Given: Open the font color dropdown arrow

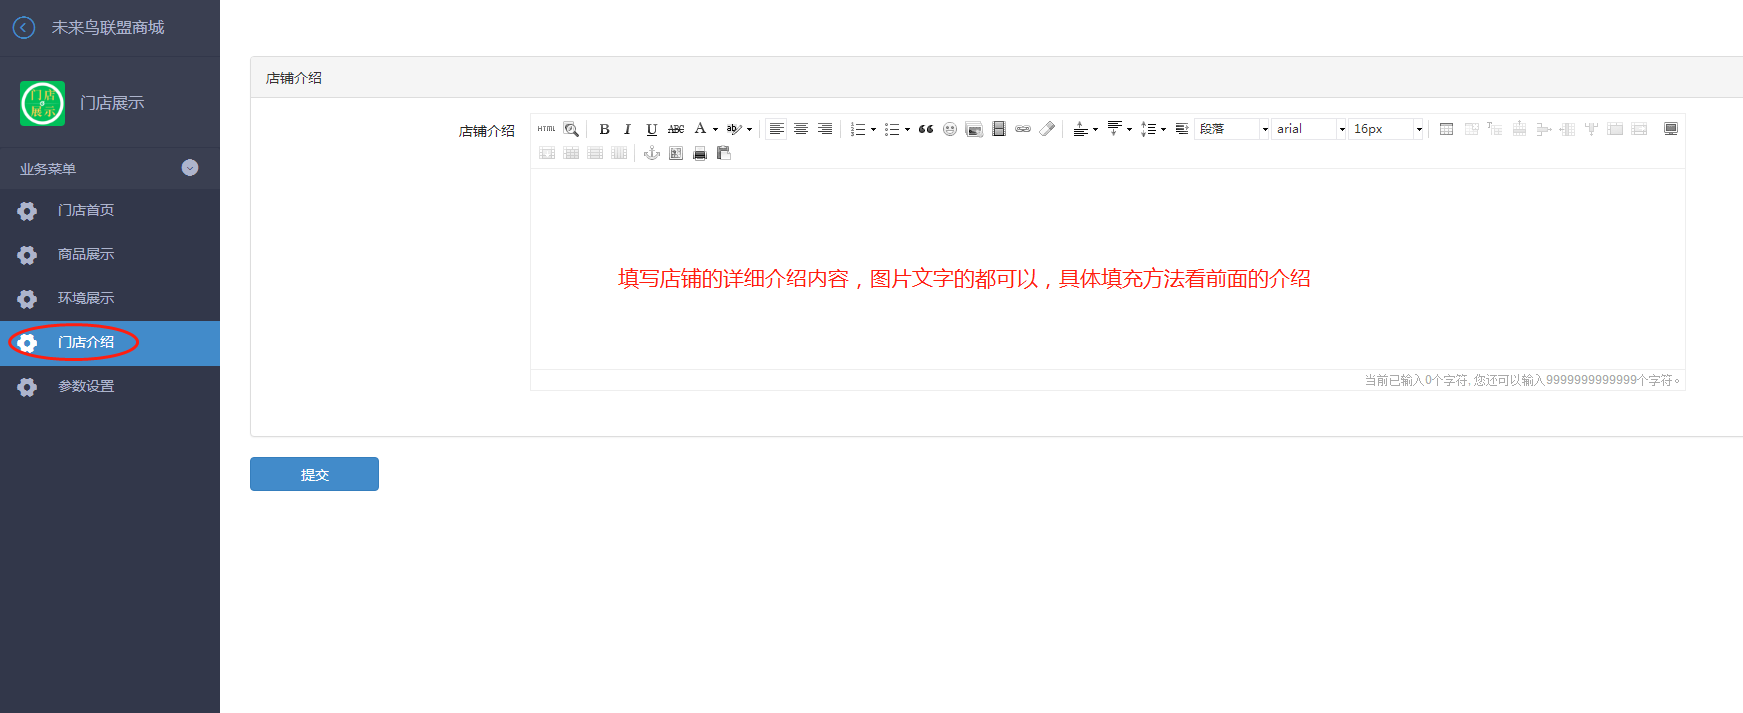Looking at the screenshot, I should pos(715,129).
